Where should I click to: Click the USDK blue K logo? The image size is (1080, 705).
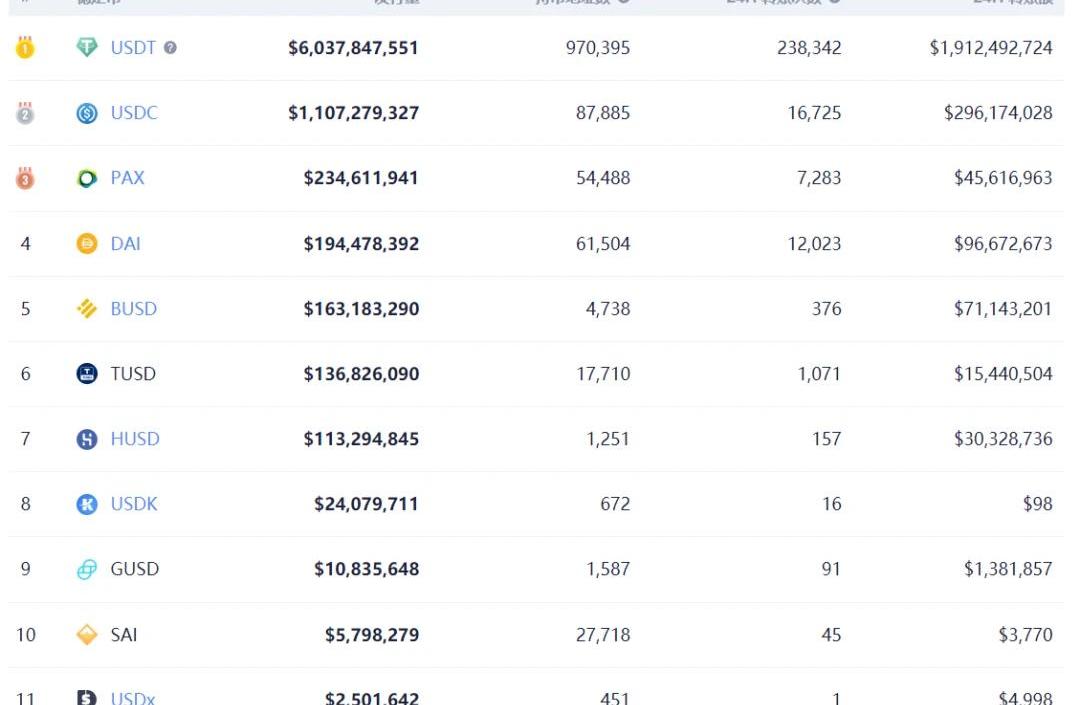(x=87, y=504)
